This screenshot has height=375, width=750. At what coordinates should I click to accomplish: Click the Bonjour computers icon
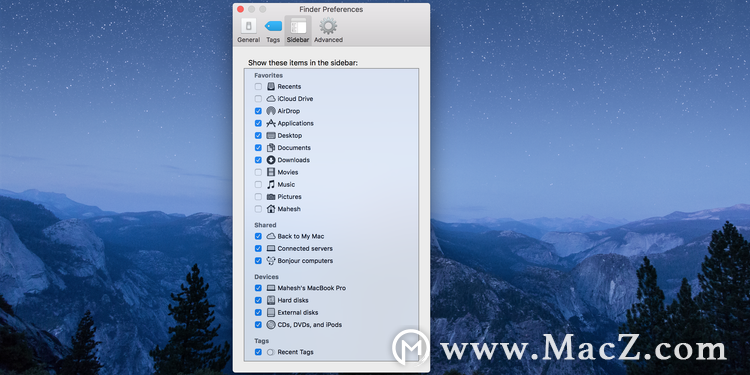point(271,261)
